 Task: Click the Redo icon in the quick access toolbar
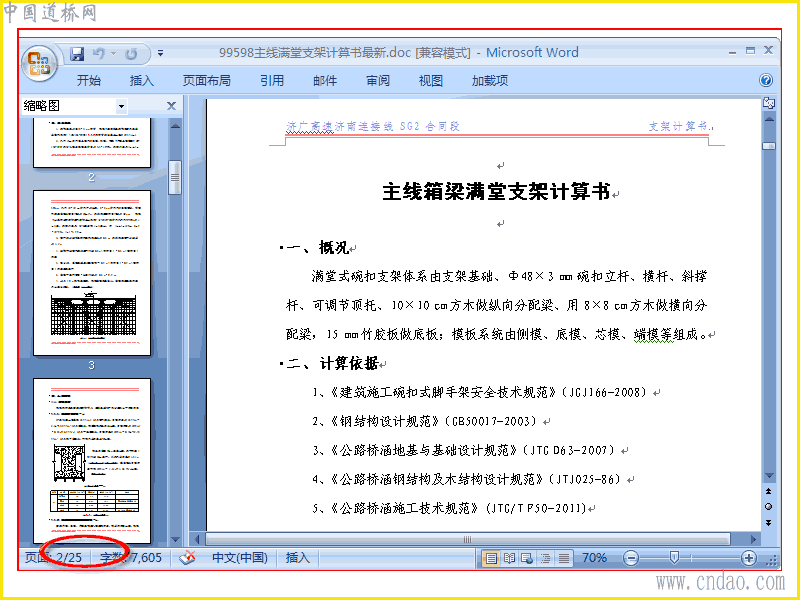131,54
